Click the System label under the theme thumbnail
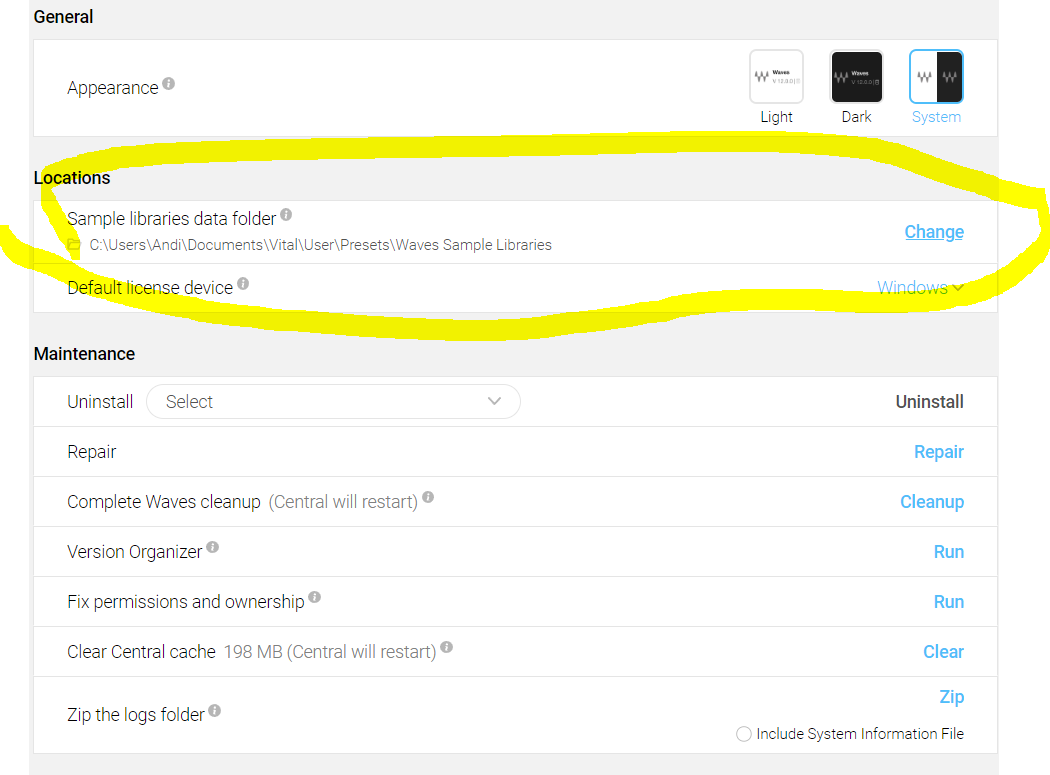1050x775 pixels. (x=936, y=117)
